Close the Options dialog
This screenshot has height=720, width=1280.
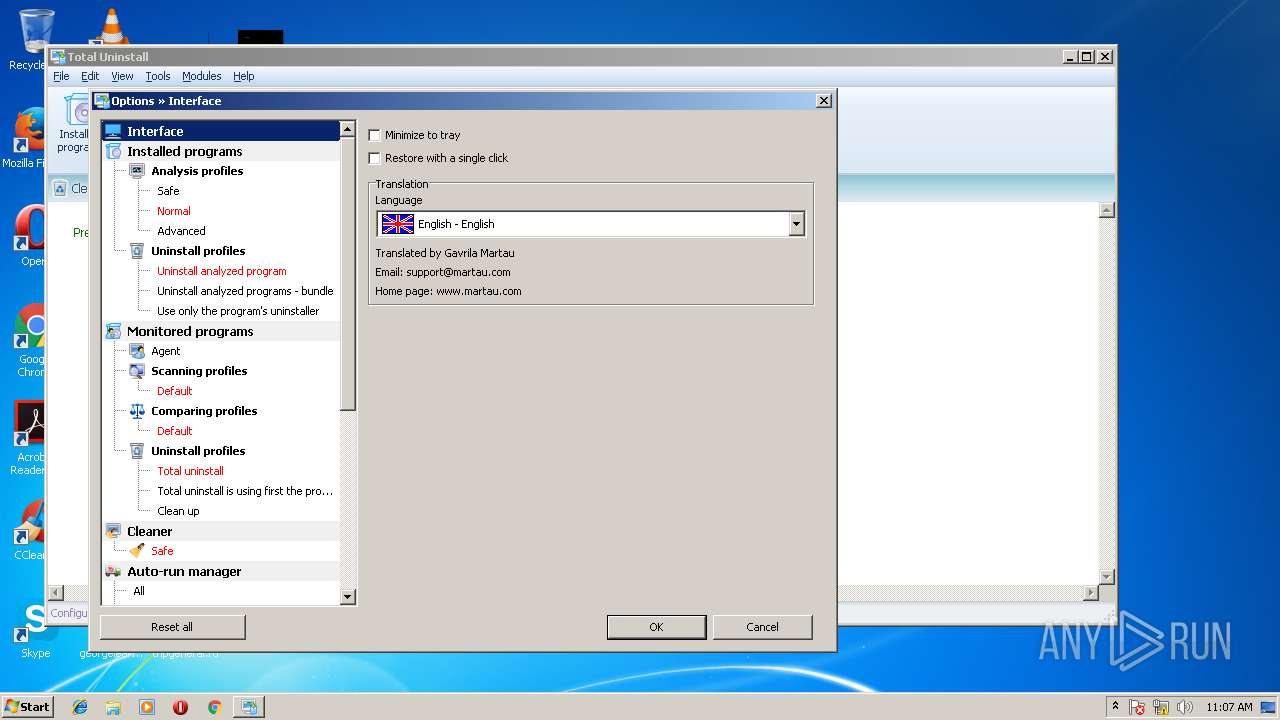pos(823,101)
